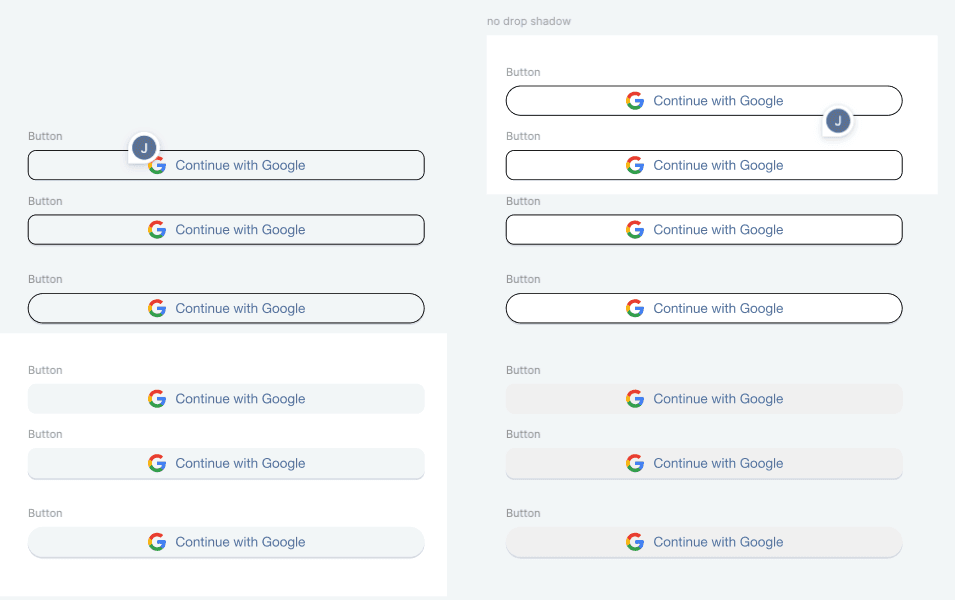Click Google logo in top-right pill button

[635, 101]
